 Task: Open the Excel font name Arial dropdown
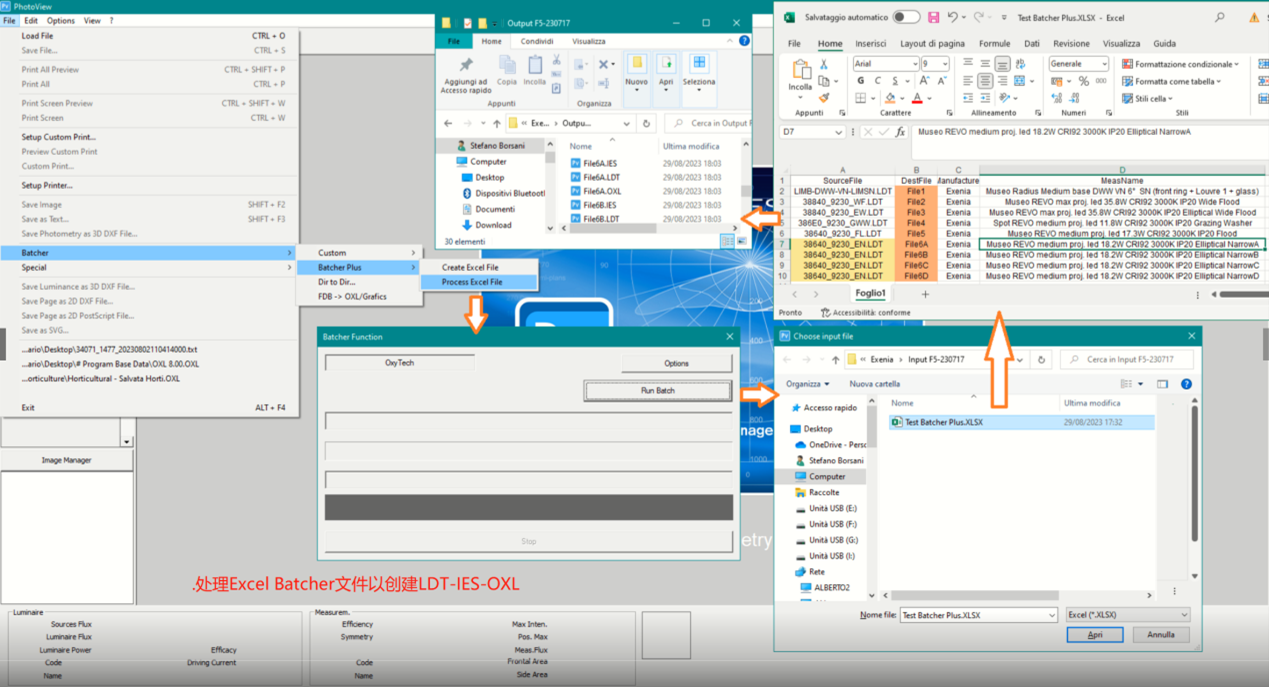(x=914, y=63)
